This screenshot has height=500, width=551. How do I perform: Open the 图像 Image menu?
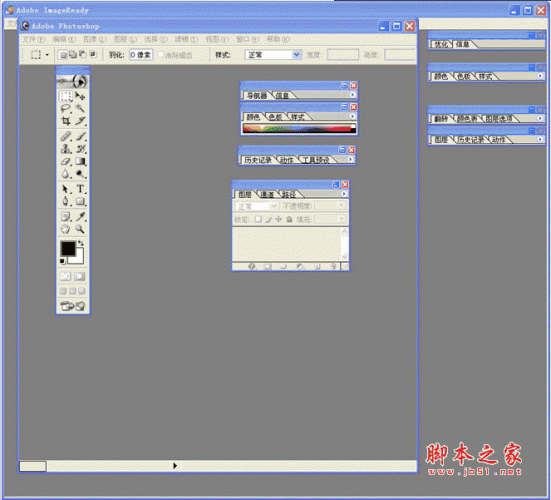click(x=95, y=39)
